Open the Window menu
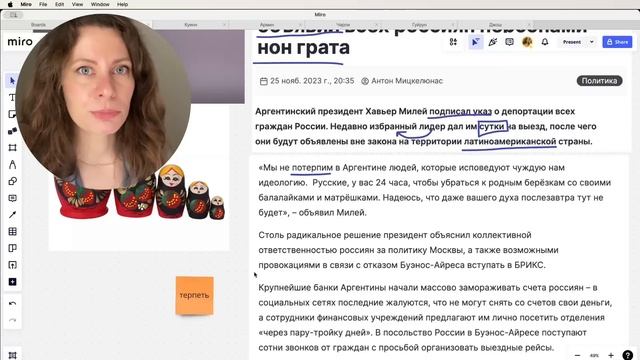The image size is (640, 360). (100, 4)
